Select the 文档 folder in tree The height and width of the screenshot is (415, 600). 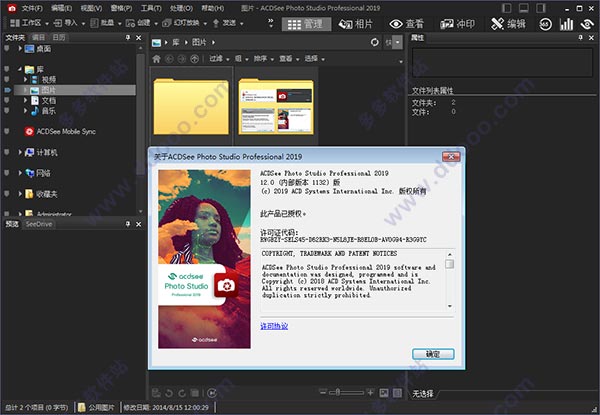(49, 100)
